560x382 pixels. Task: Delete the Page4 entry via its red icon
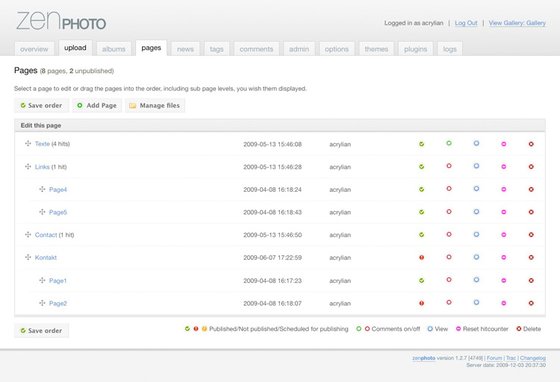tap(531, 189)
